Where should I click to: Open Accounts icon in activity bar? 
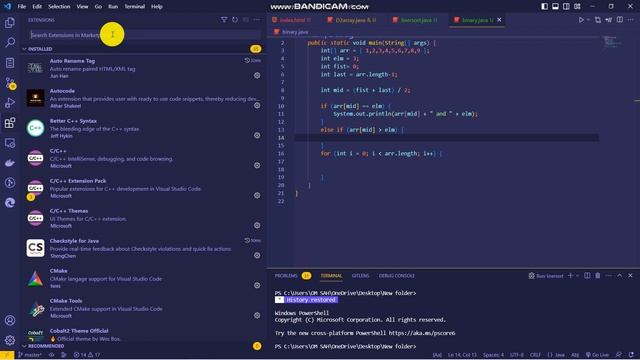tap(10, 320)
